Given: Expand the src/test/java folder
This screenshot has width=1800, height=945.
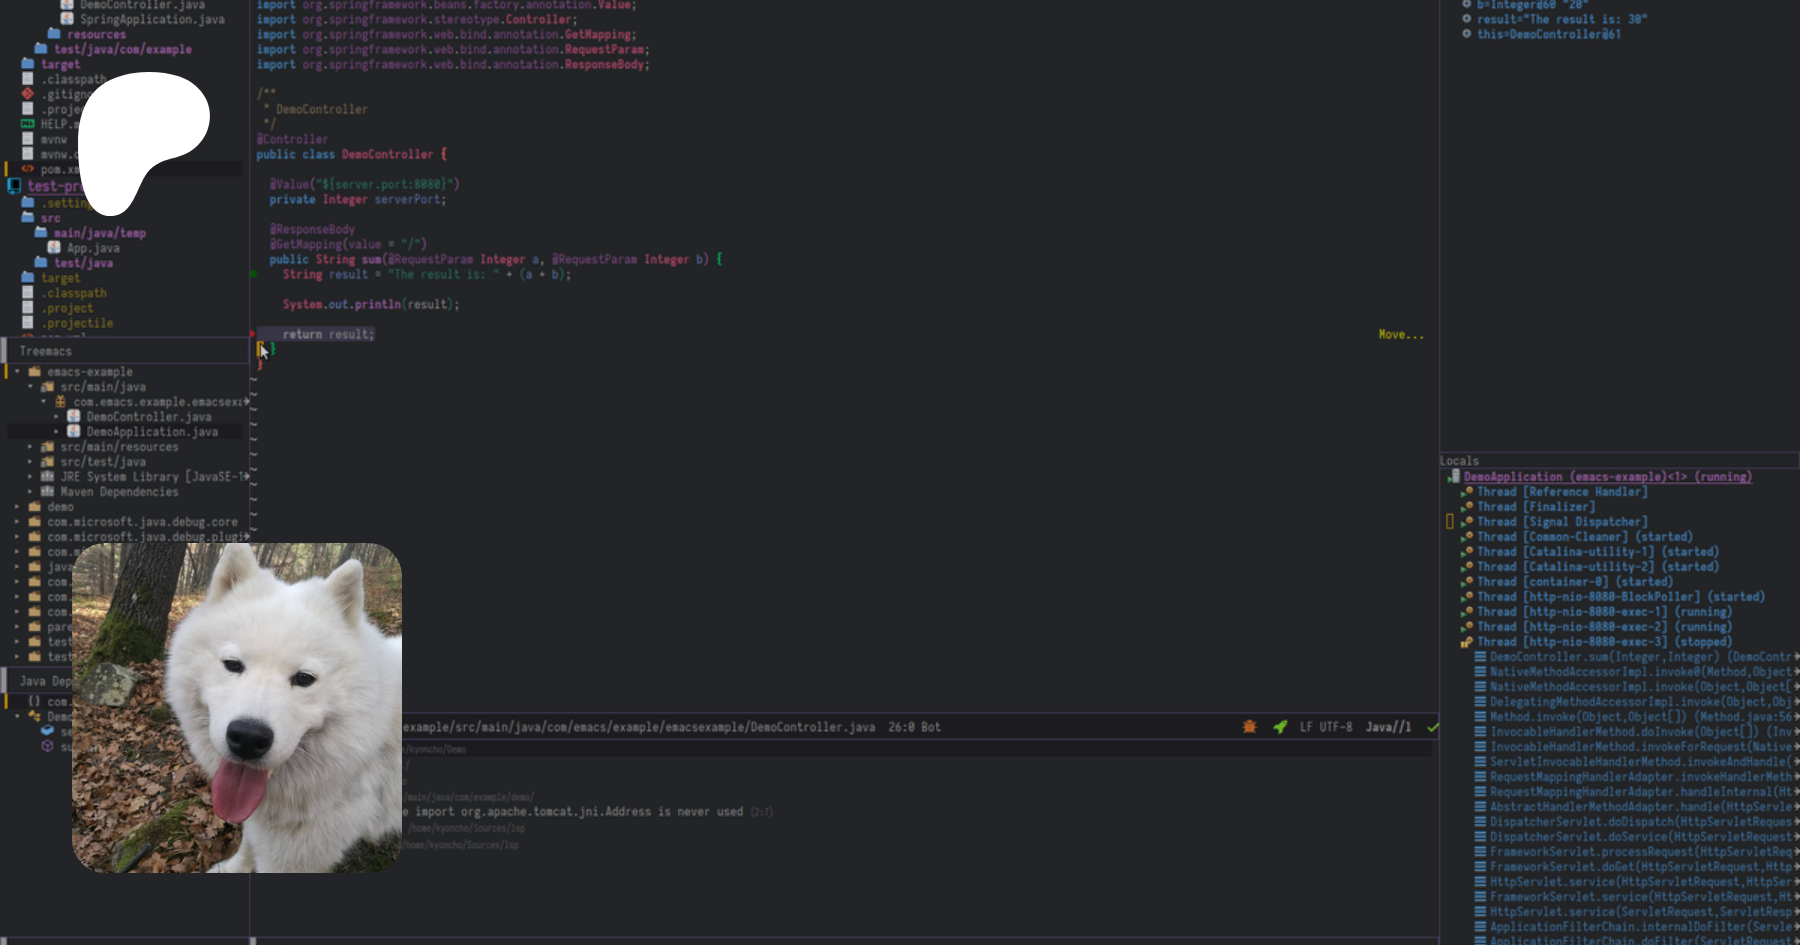Looking at the screenshot, I should (x=30, y=462).
